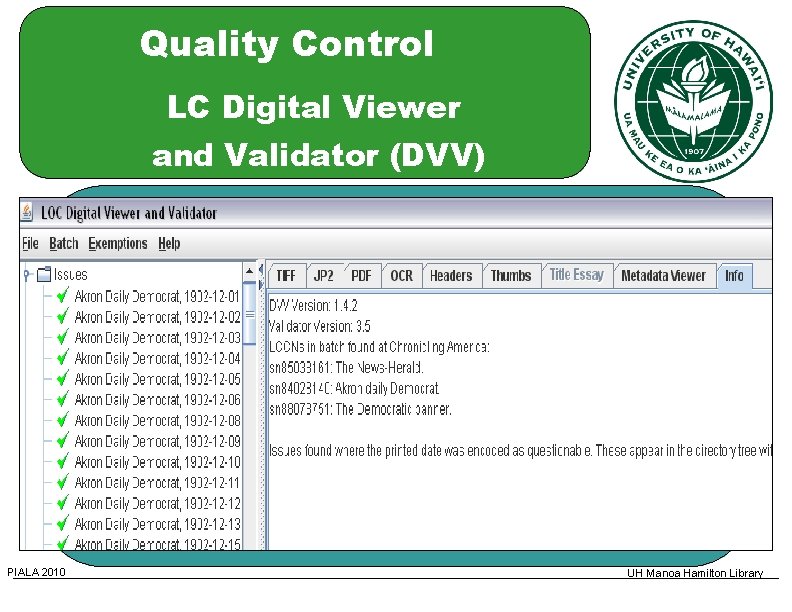Click the Java icon in title bar

point(27,212)
